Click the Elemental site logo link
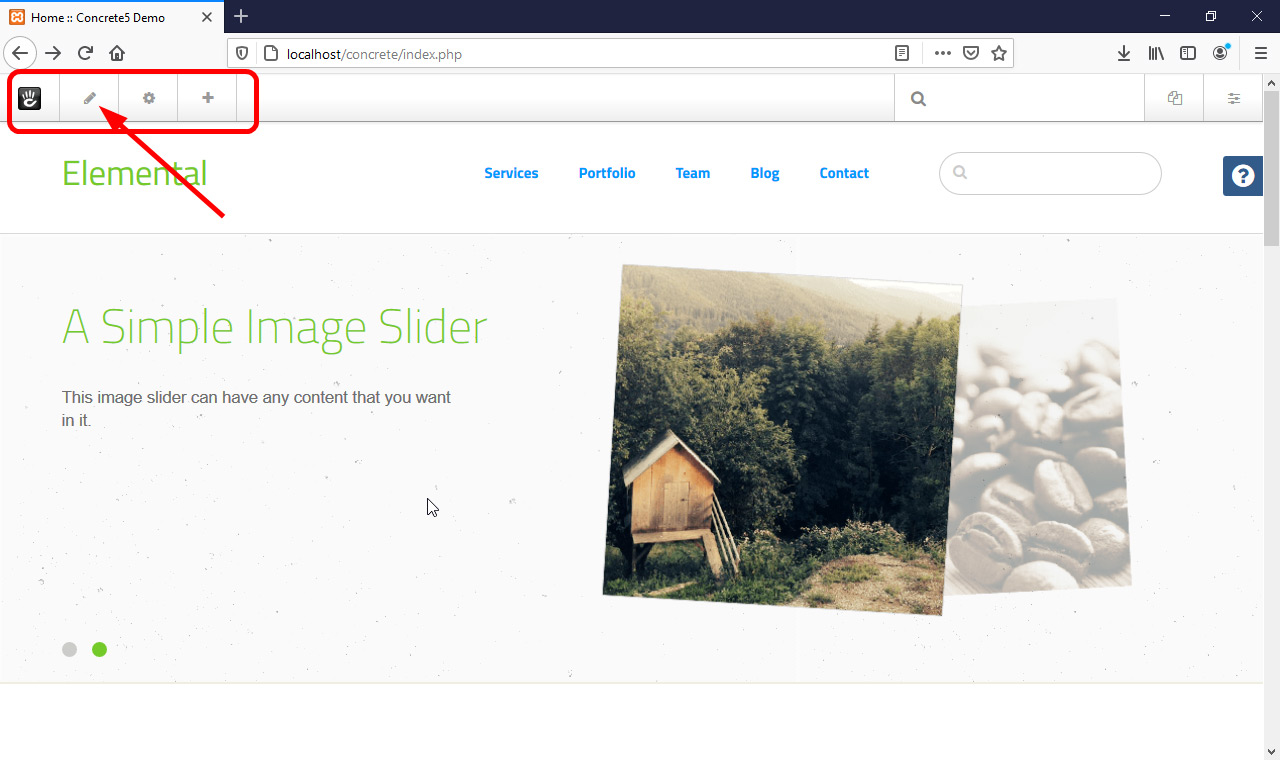Screen dimensions: 1280x760 pos(134,173)
